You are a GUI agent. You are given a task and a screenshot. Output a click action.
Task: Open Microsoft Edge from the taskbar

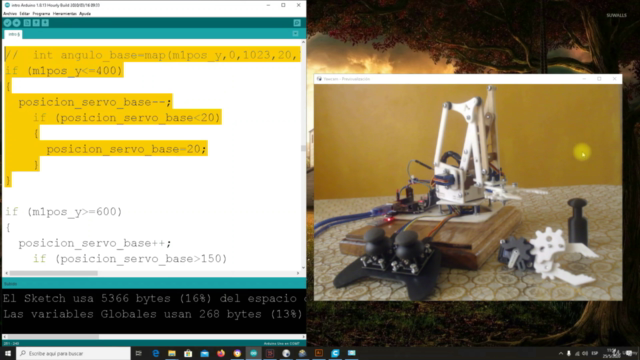[156, 353]
